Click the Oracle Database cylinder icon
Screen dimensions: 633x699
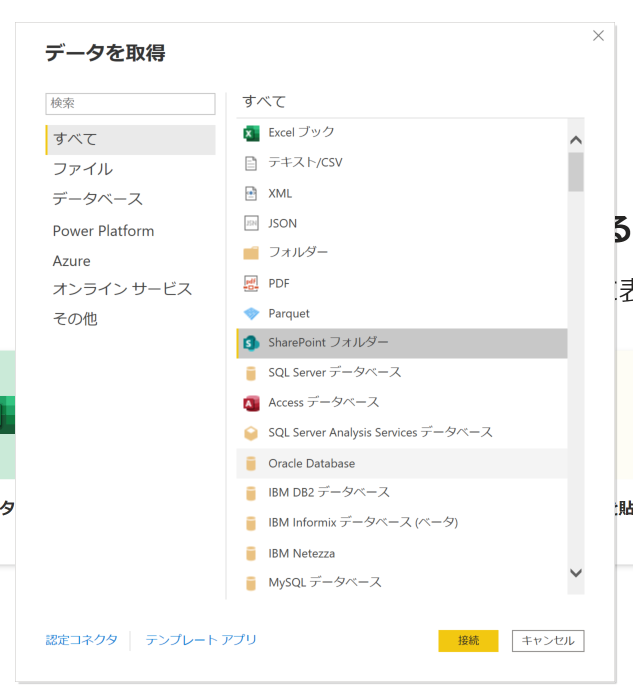click(251, 464)
